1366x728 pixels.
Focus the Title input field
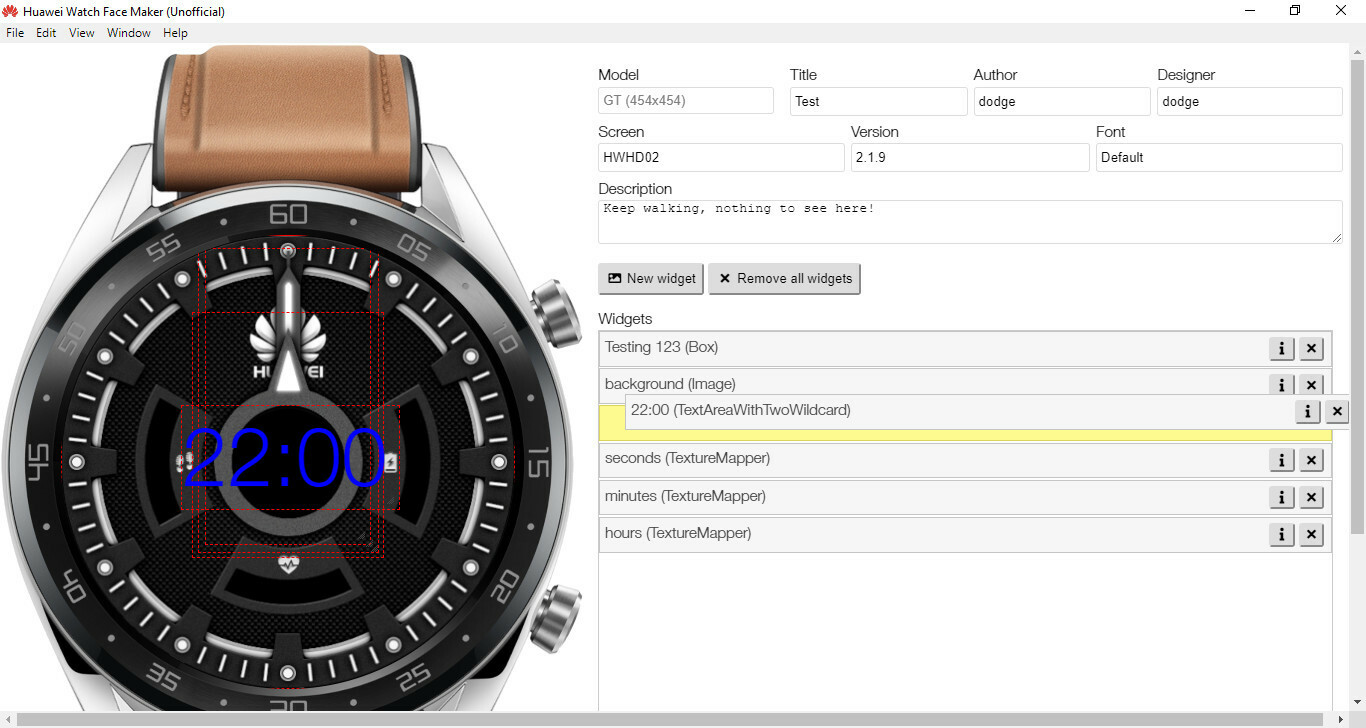(878, 101)
